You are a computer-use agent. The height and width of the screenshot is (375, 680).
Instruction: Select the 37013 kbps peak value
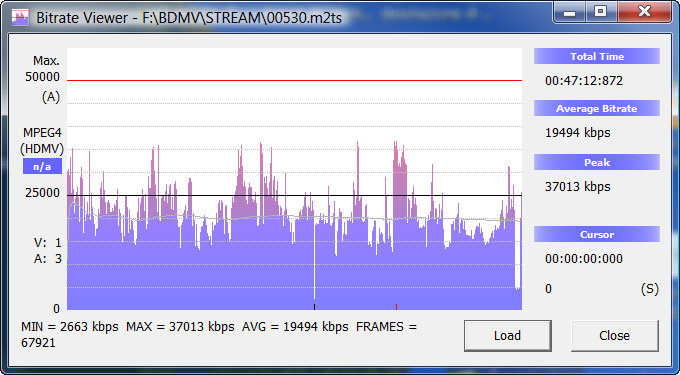pos(578,187)
